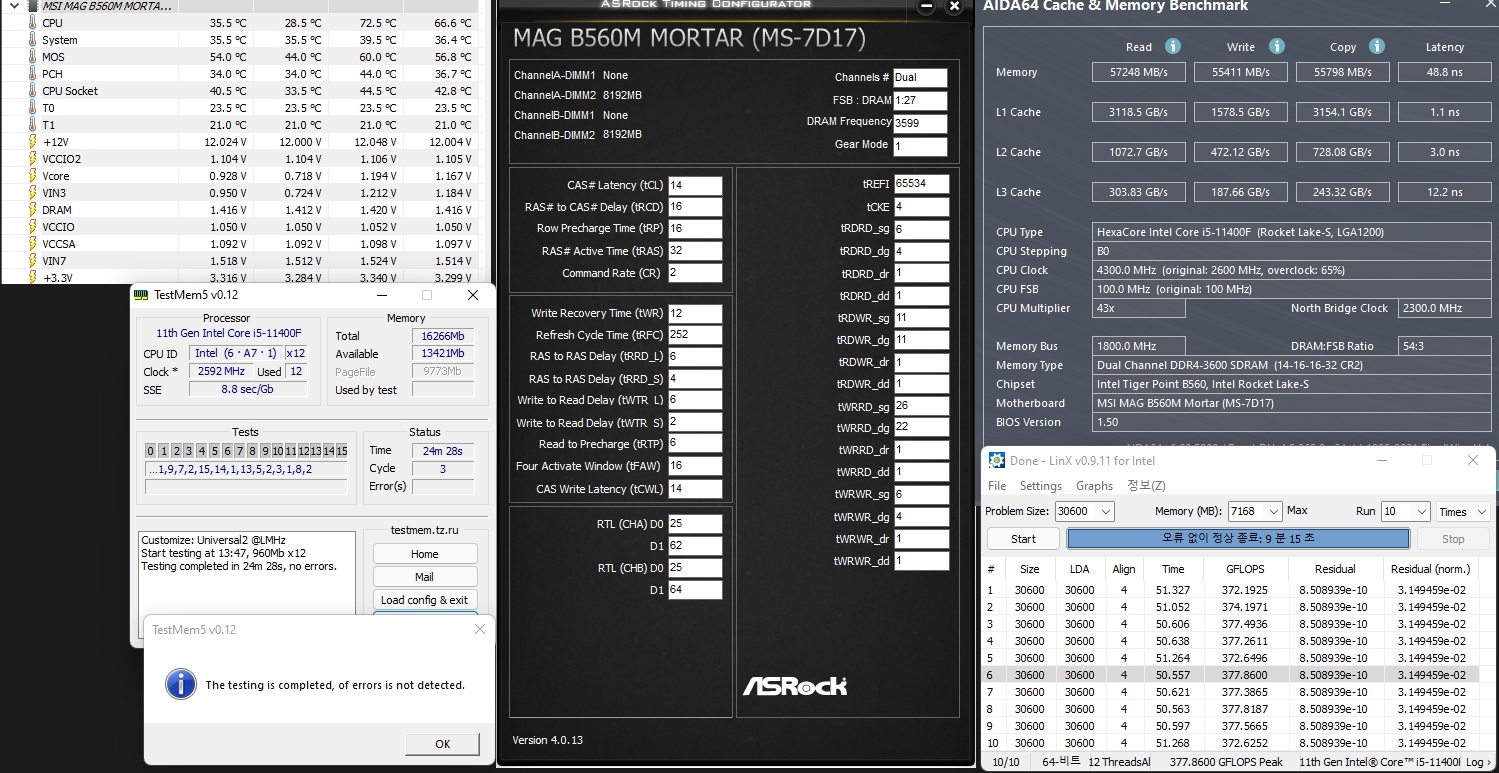The width and height of the screenshot is (1499, 773).
Task: Click the L3 Cache Read value 303.83 GB/s
Action: point(1139,192)
